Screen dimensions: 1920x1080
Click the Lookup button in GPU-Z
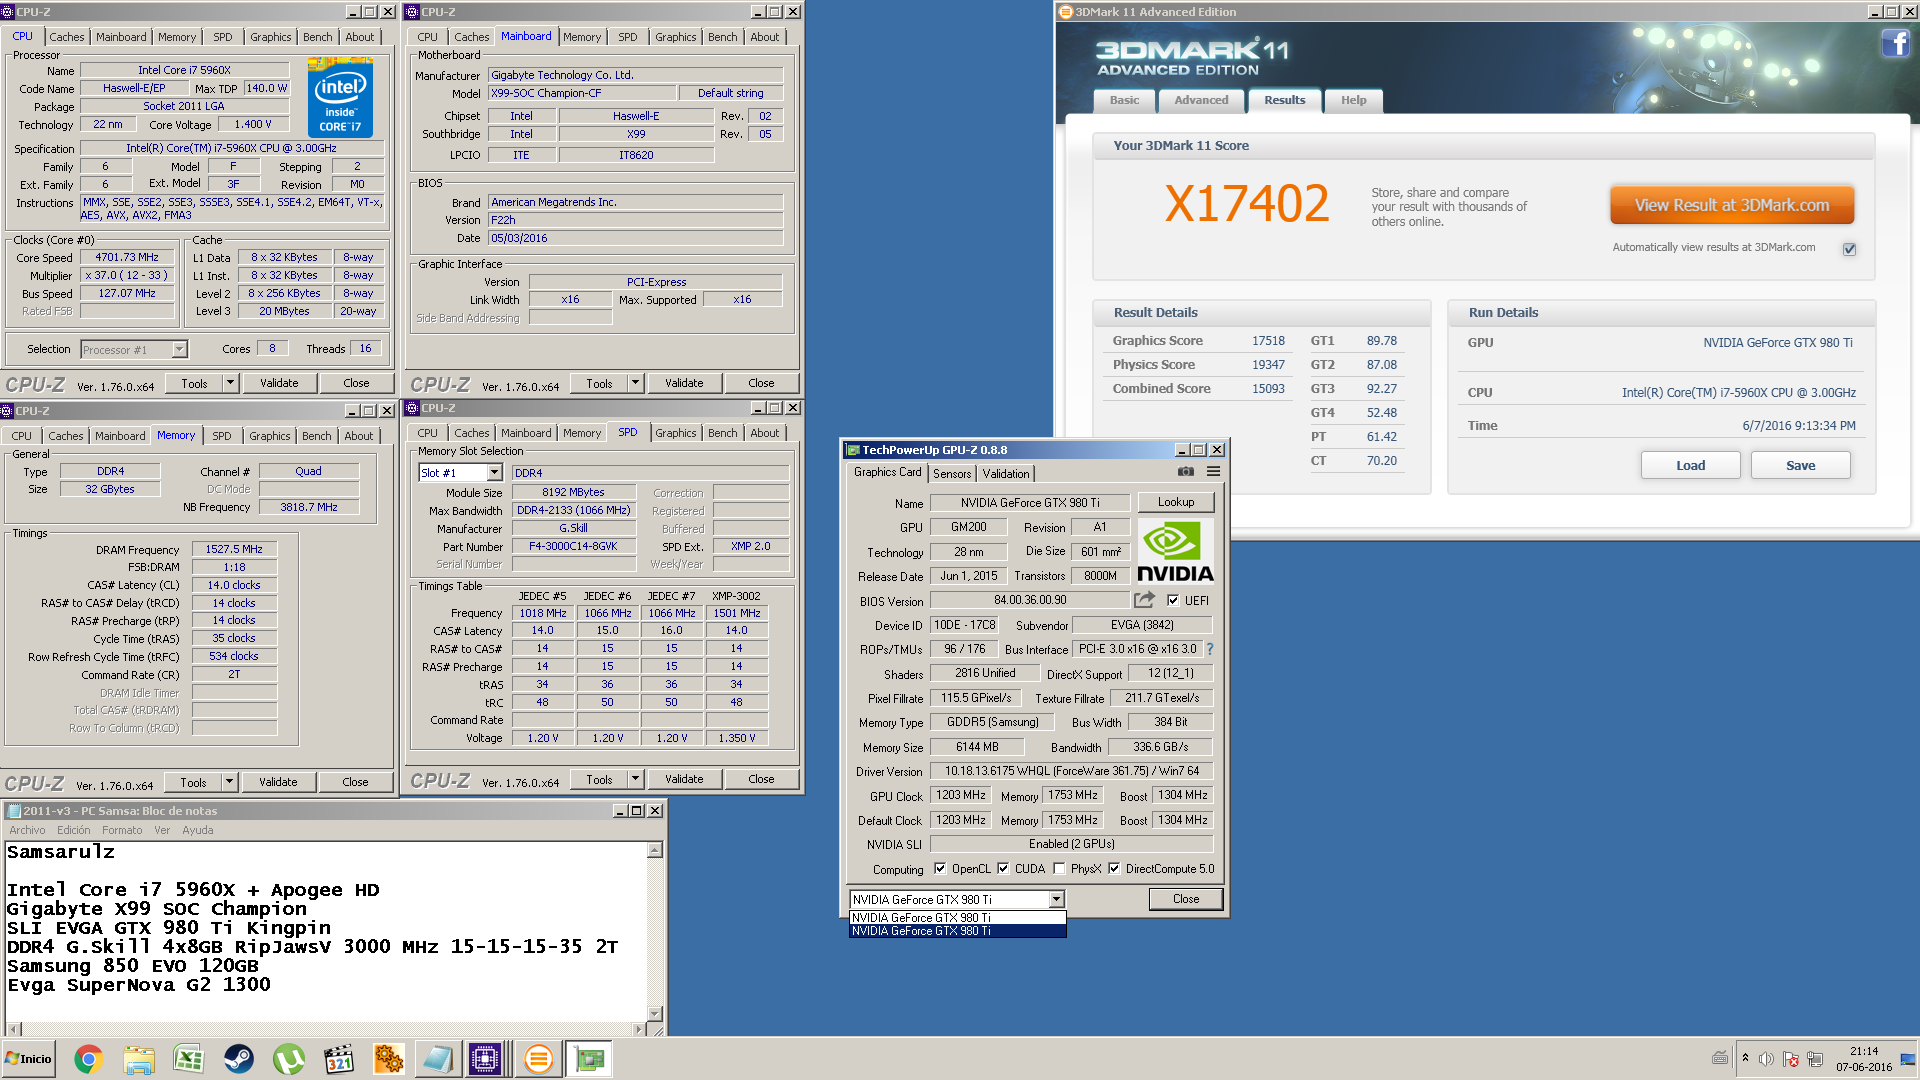pyautogui.click(x=1175, y=502)
